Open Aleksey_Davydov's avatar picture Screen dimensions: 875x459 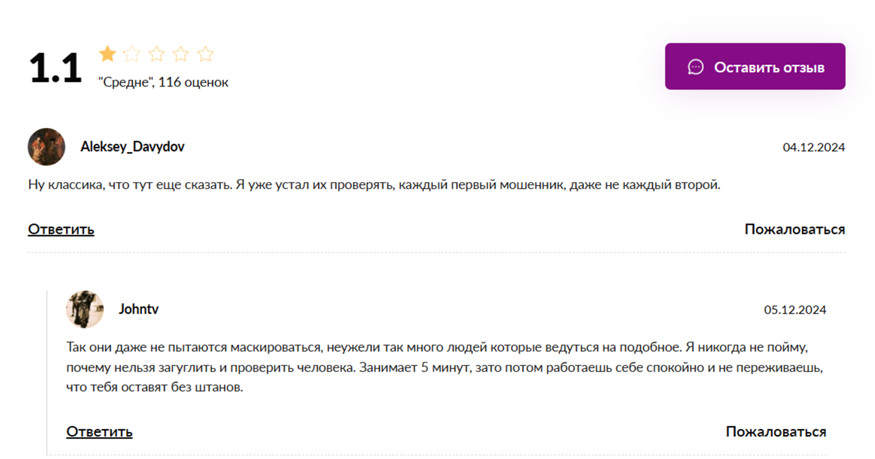(46, 147)
